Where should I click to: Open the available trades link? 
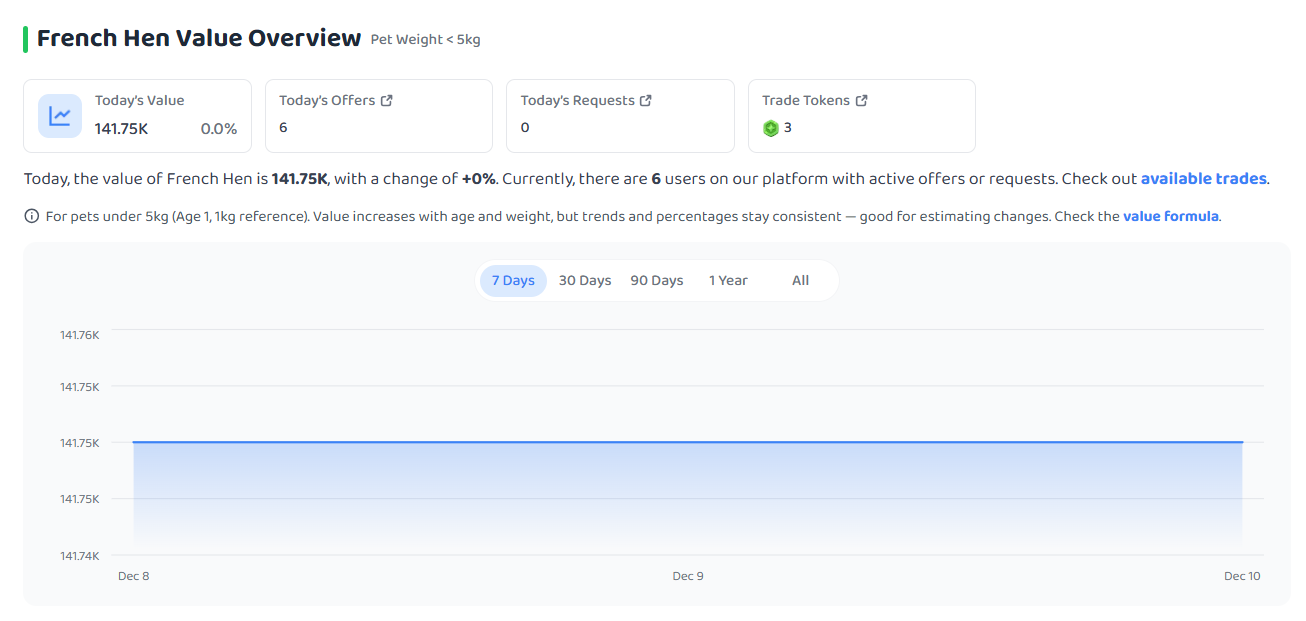coord(1204,179)
